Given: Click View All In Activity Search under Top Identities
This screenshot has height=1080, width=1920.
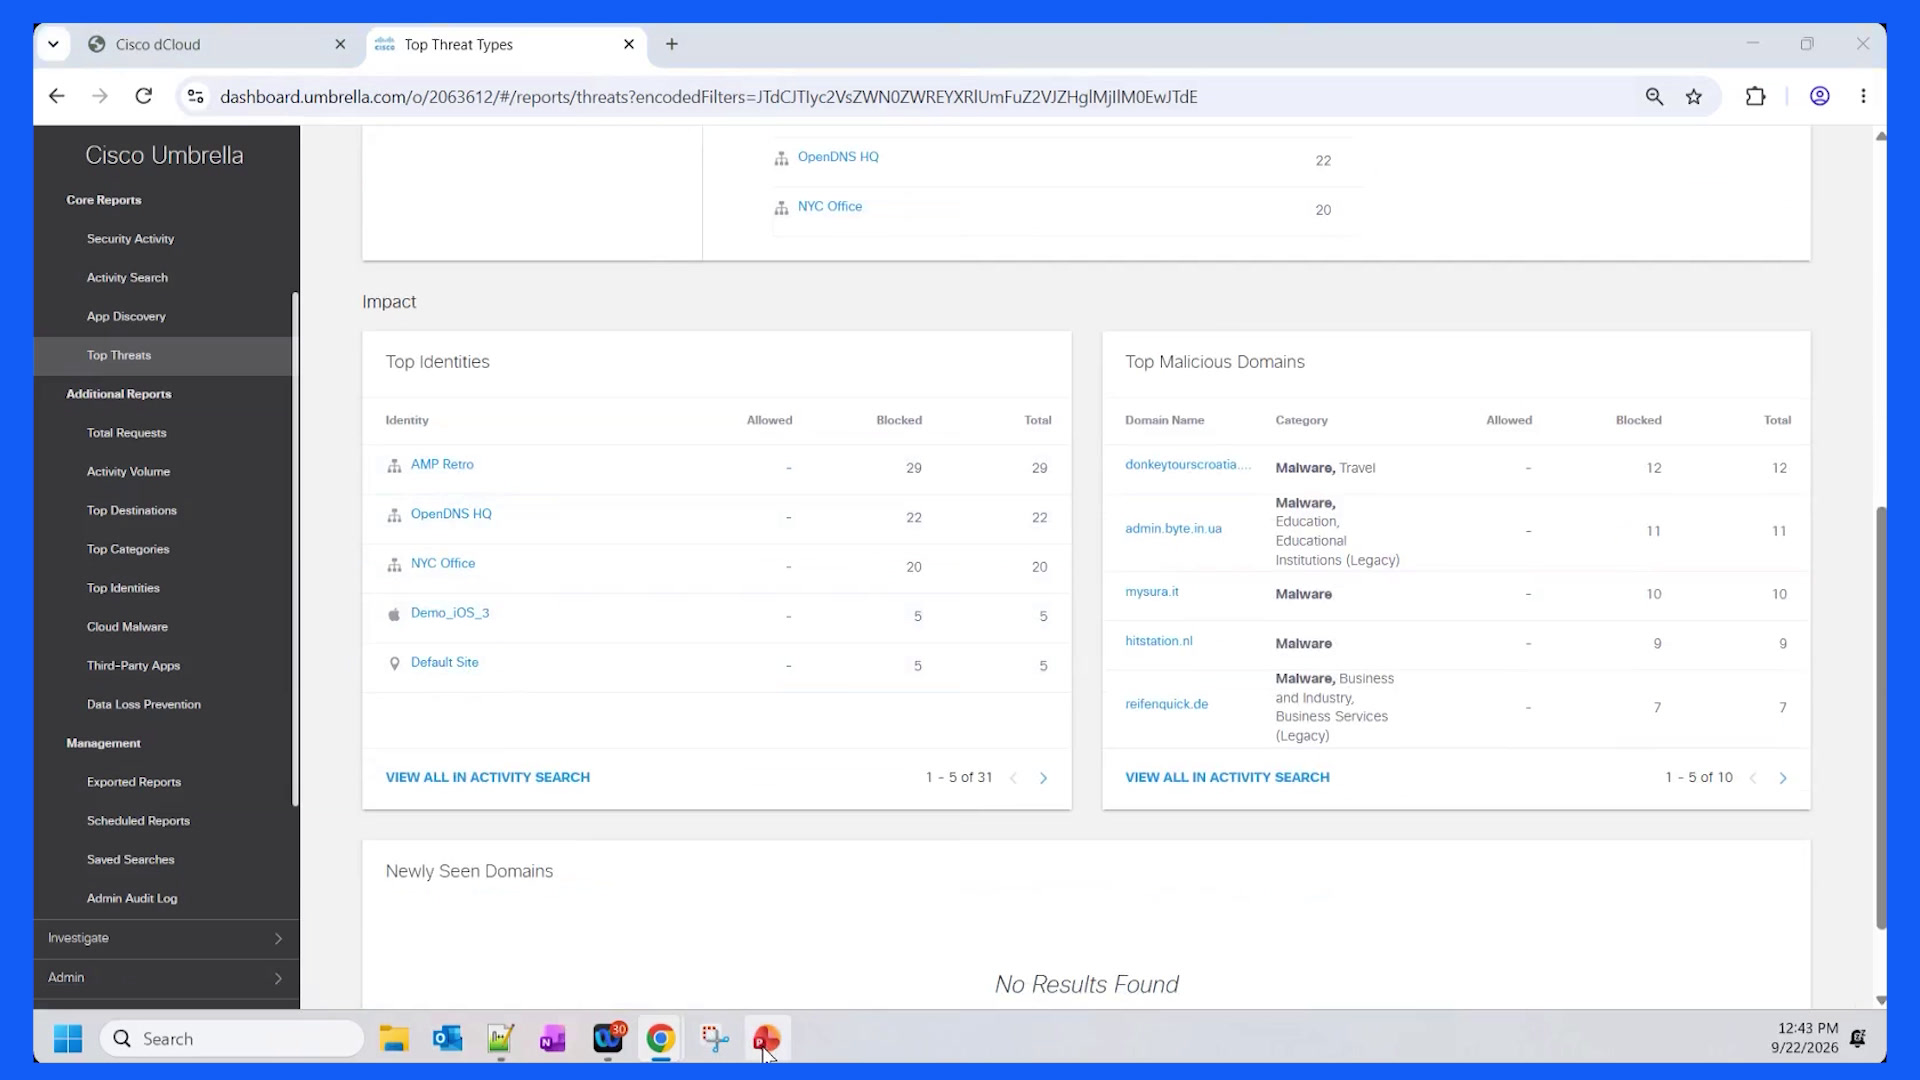Looking at the screenshot, I should coord(488,777).
